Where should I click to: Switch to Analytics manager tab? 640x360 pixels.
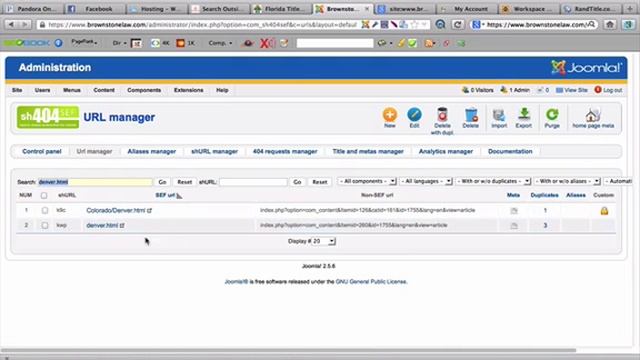coord(446,151)
